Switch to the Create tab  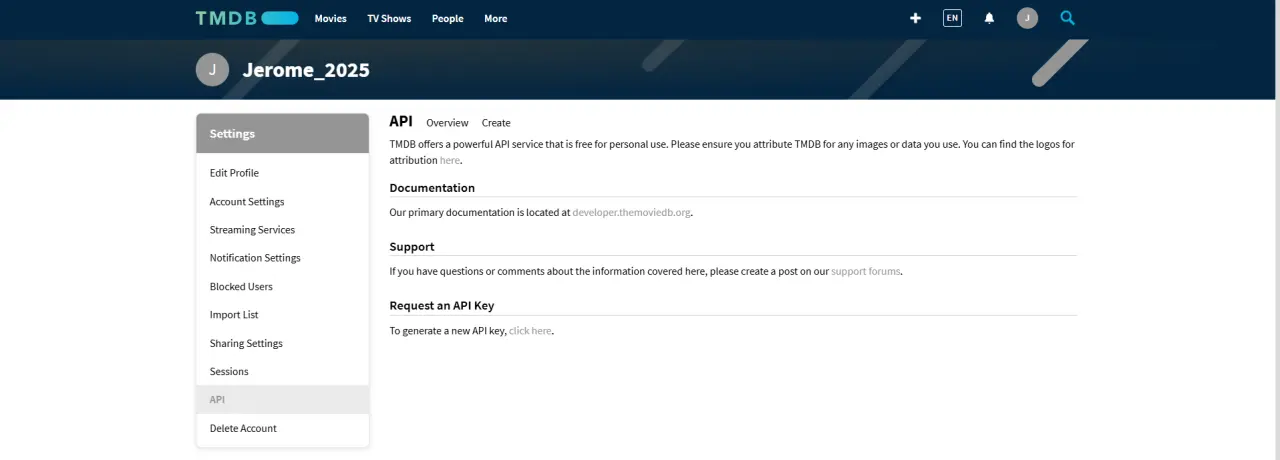(496, 123)
